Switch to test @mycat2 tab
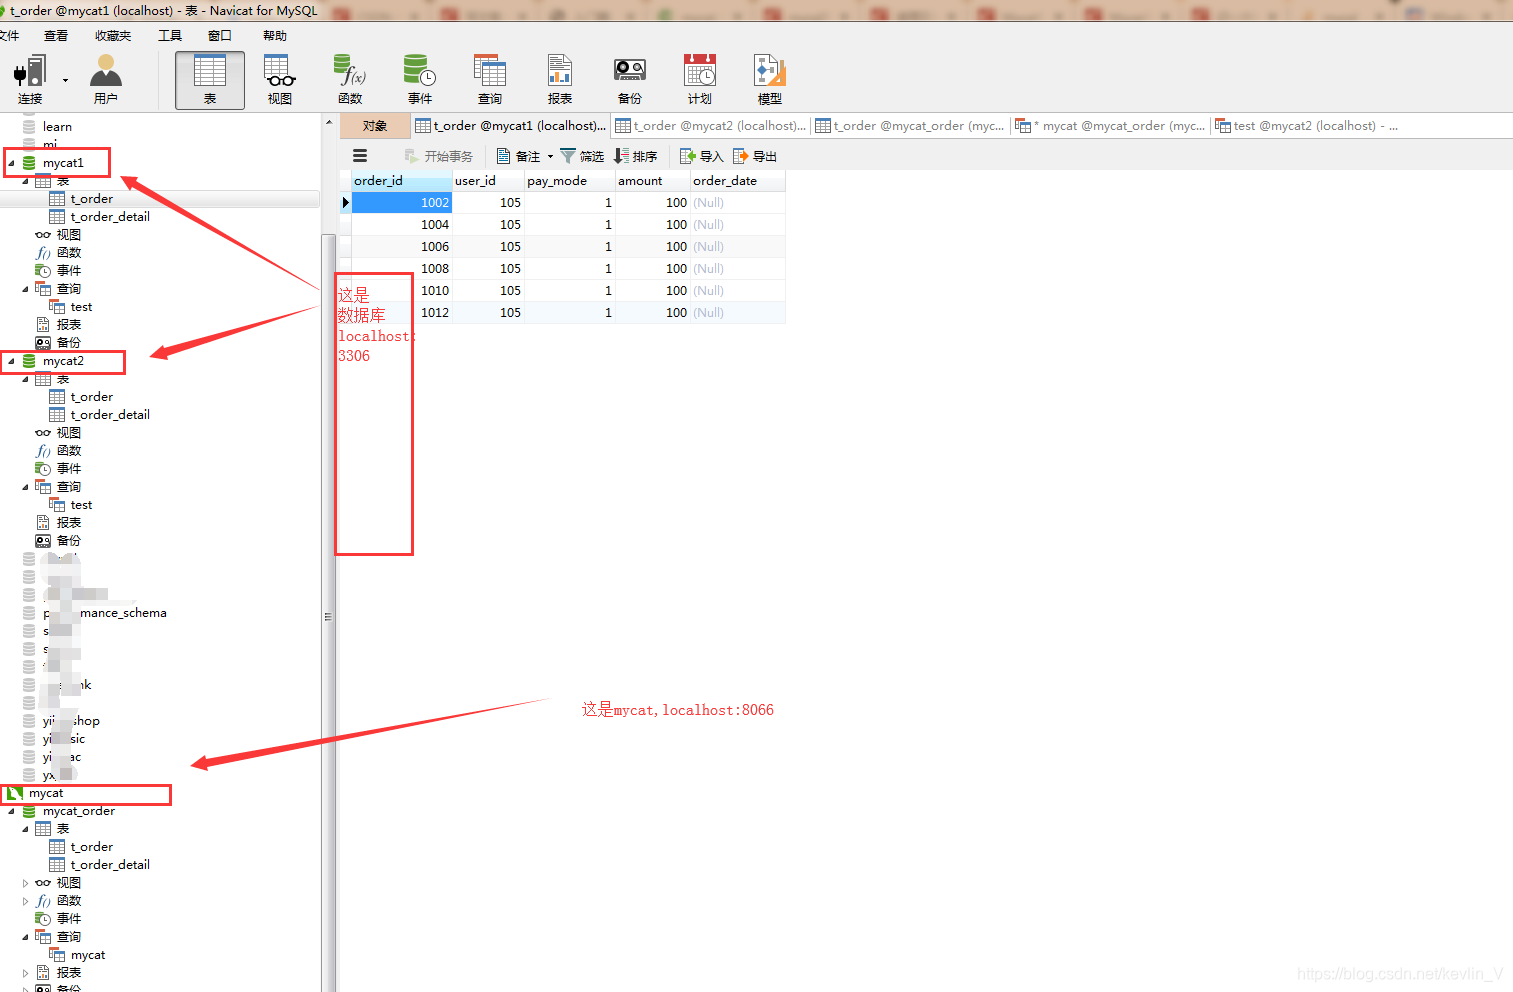 pyautogui.click(x=1306, y=126)
